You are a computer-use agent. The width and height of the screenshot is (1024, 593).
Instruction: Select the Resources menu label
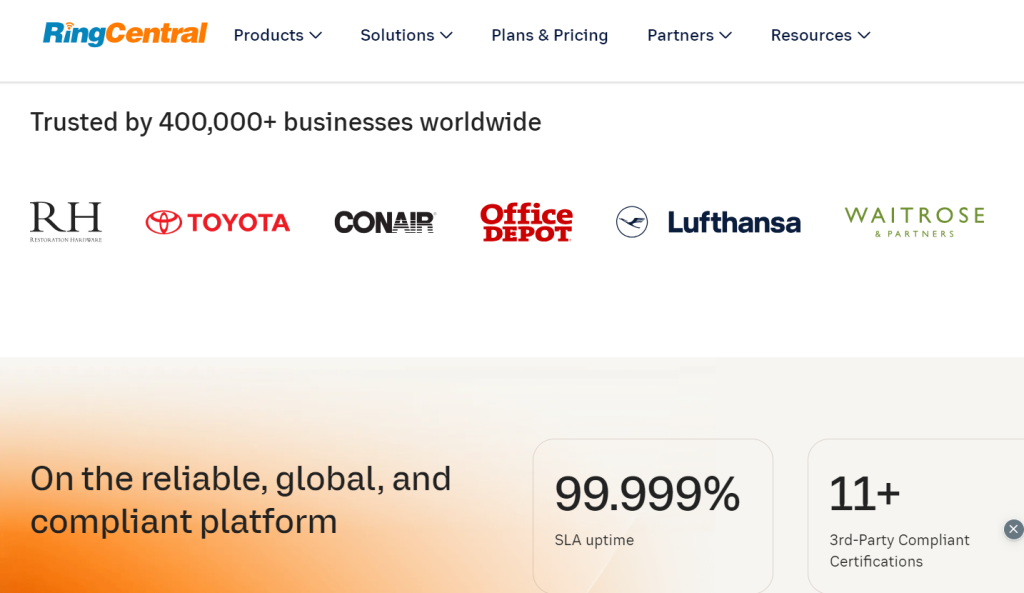(810, 35)
